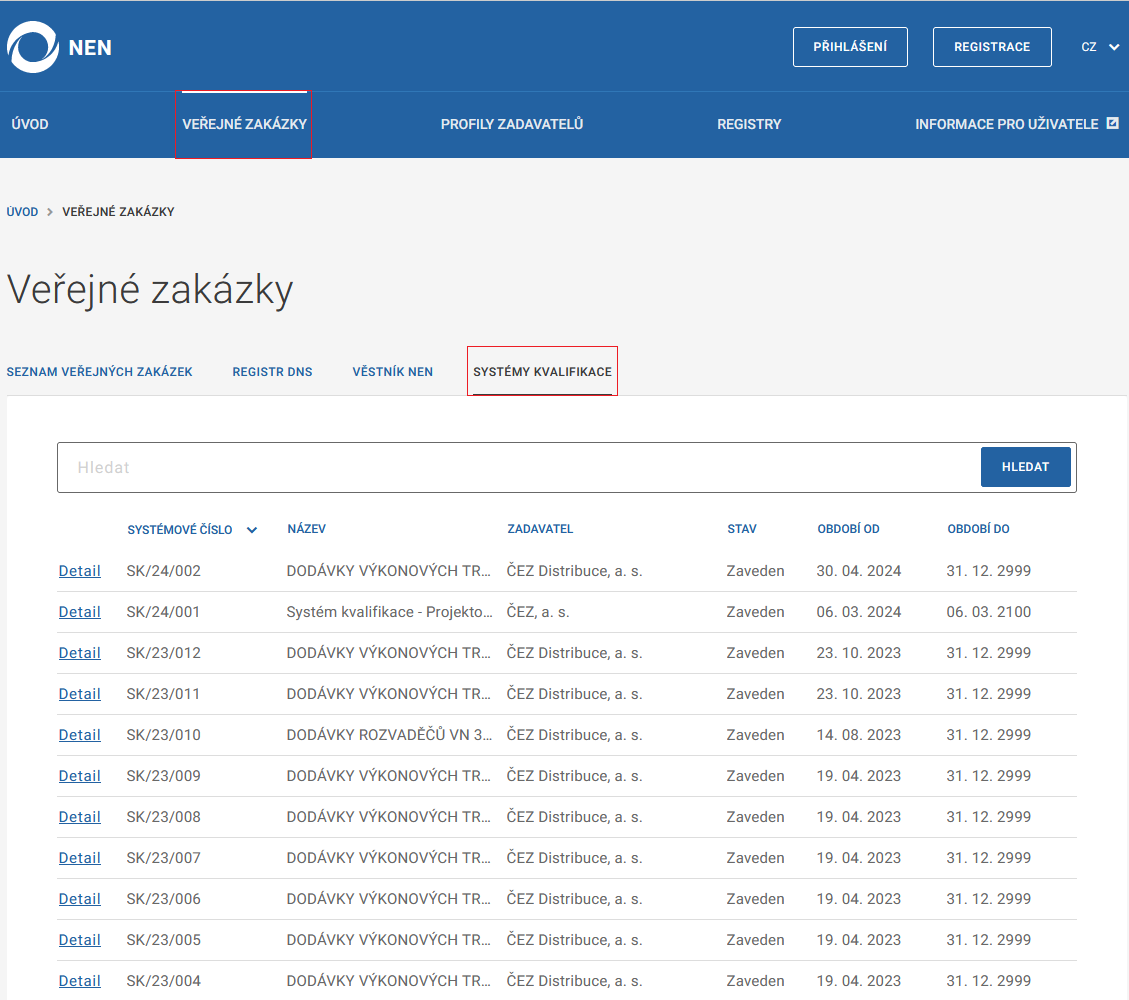This screenshot has width=1129, height=1000.
Task: Toggle sort arrow next to Systémové číslo
Action: pyautogui.click(x=252, y=530)
